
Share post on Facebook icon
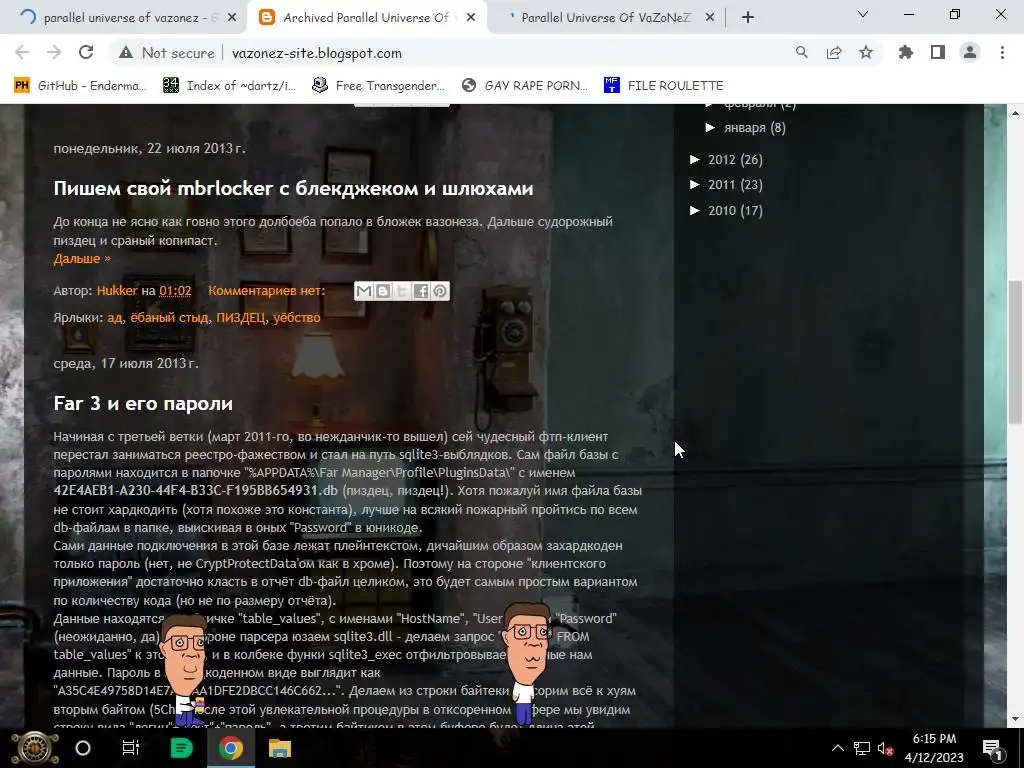(421, 291)
